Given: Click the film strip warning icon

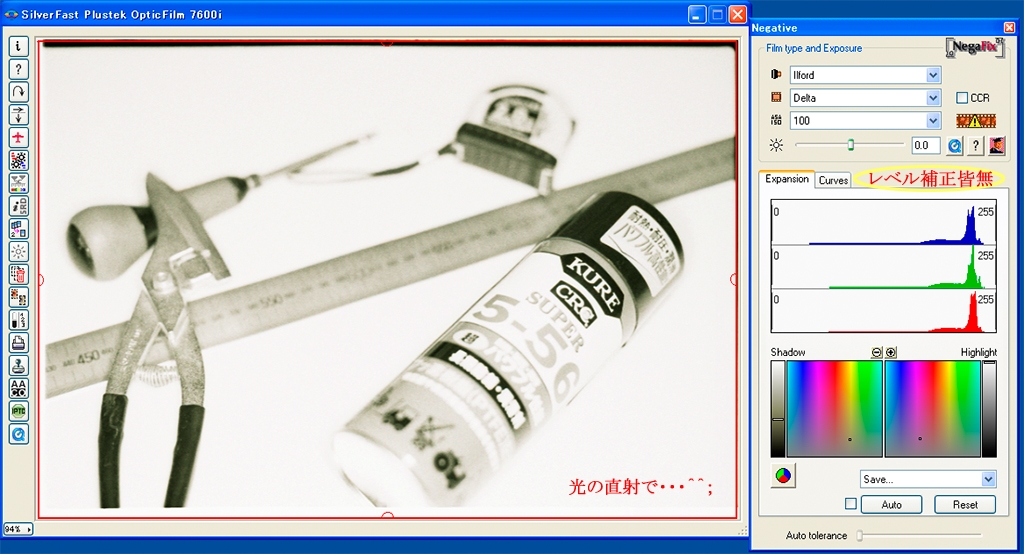Looking at the screenshot, I should point(976,121).
